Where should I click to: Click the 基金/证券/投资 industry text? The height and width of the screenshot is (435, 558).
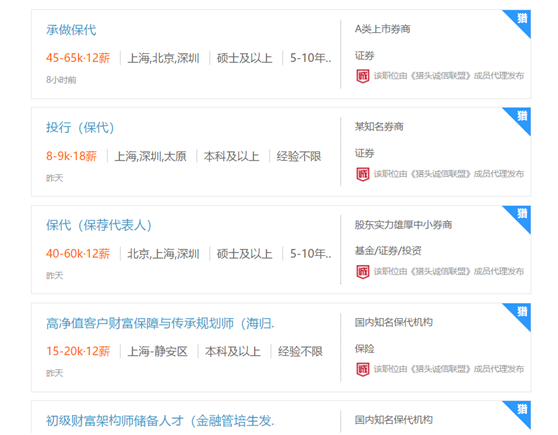point(388,251)
